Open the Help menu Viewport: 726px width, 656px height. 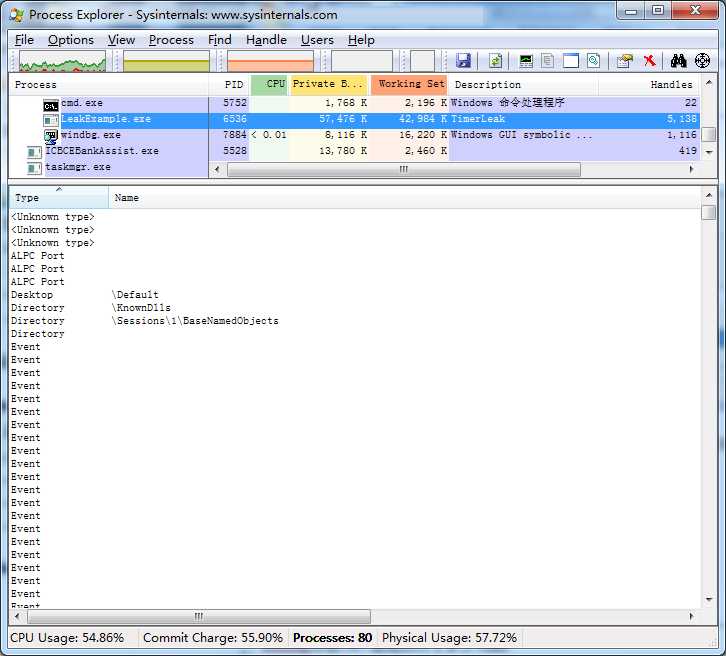coord(361,40)
